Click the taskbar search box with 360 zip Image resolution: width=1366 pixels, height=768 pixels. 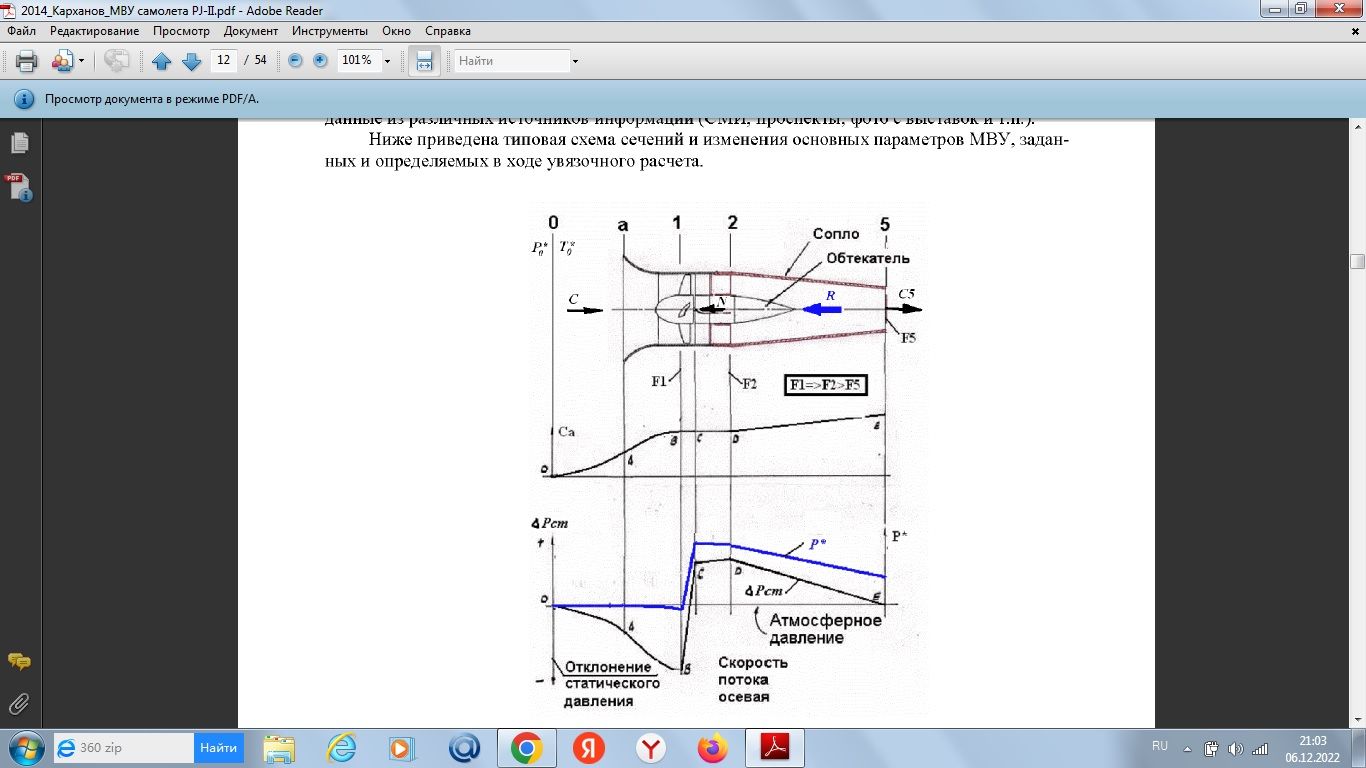(x=124, y=748)
